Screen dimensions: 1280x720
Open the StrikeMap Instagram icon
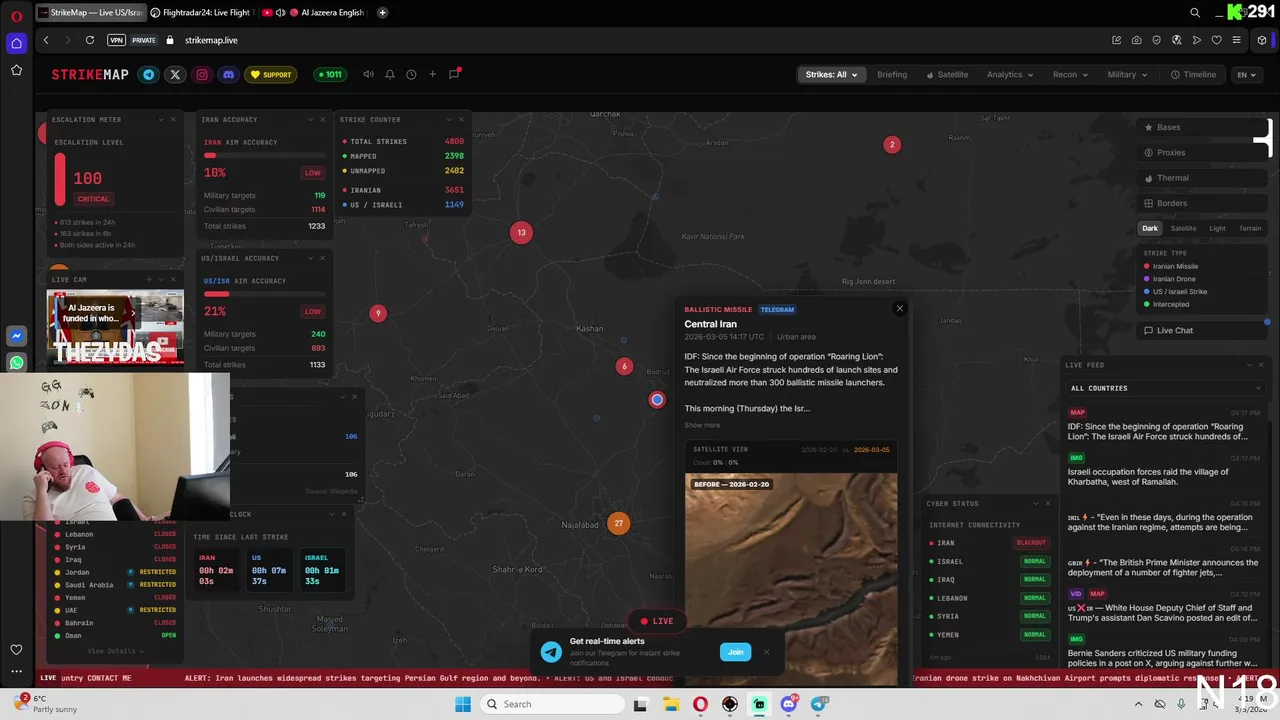(x=202, y=74)
